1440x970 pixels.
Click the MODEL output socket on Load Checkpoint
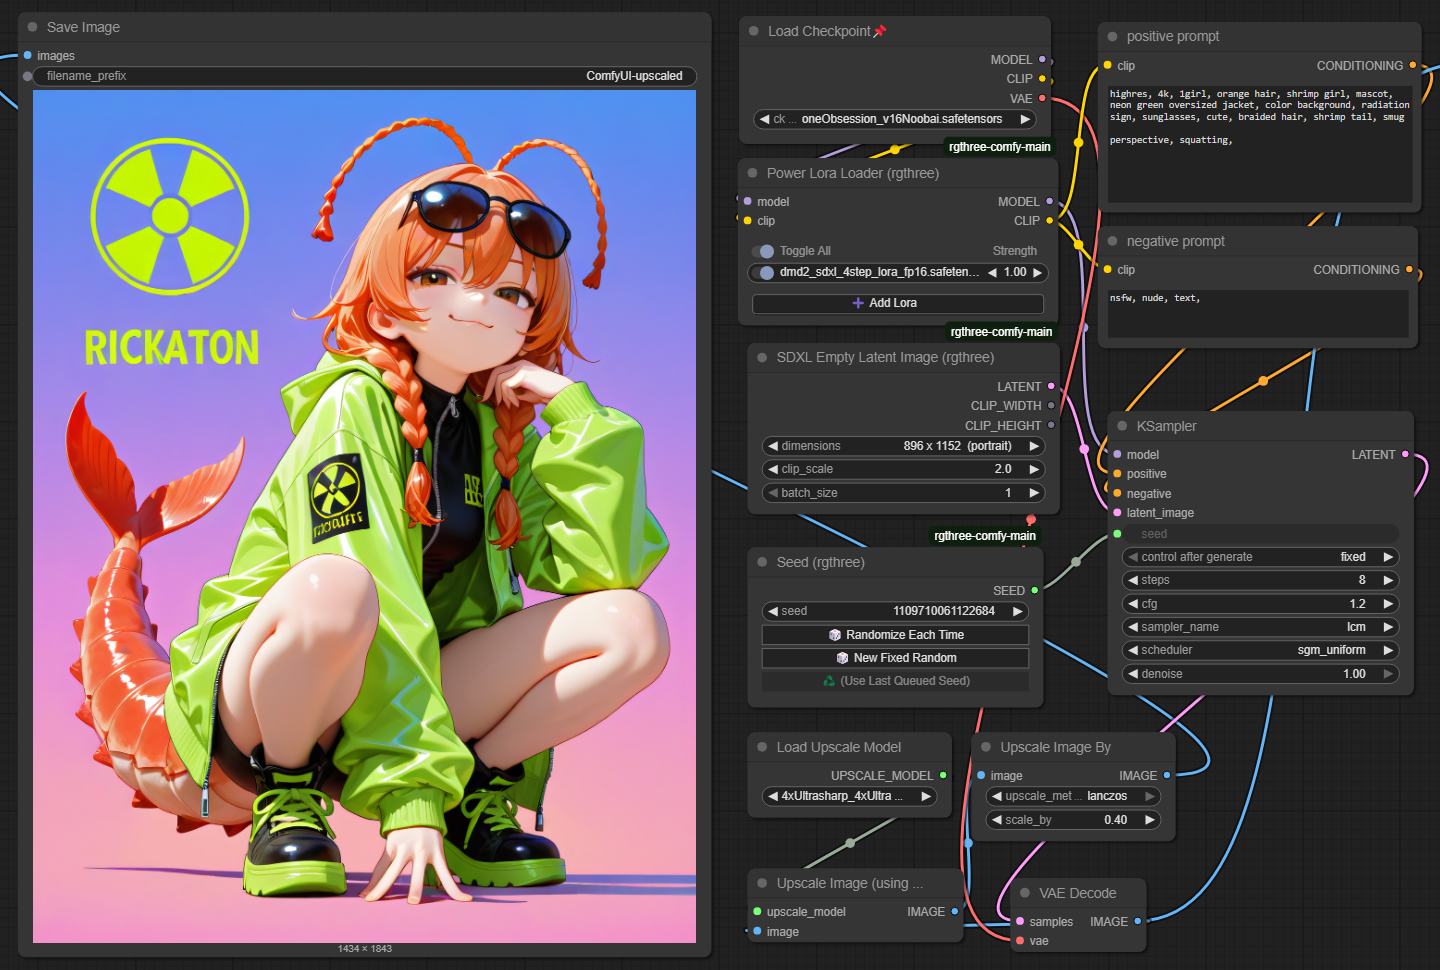1042,60
